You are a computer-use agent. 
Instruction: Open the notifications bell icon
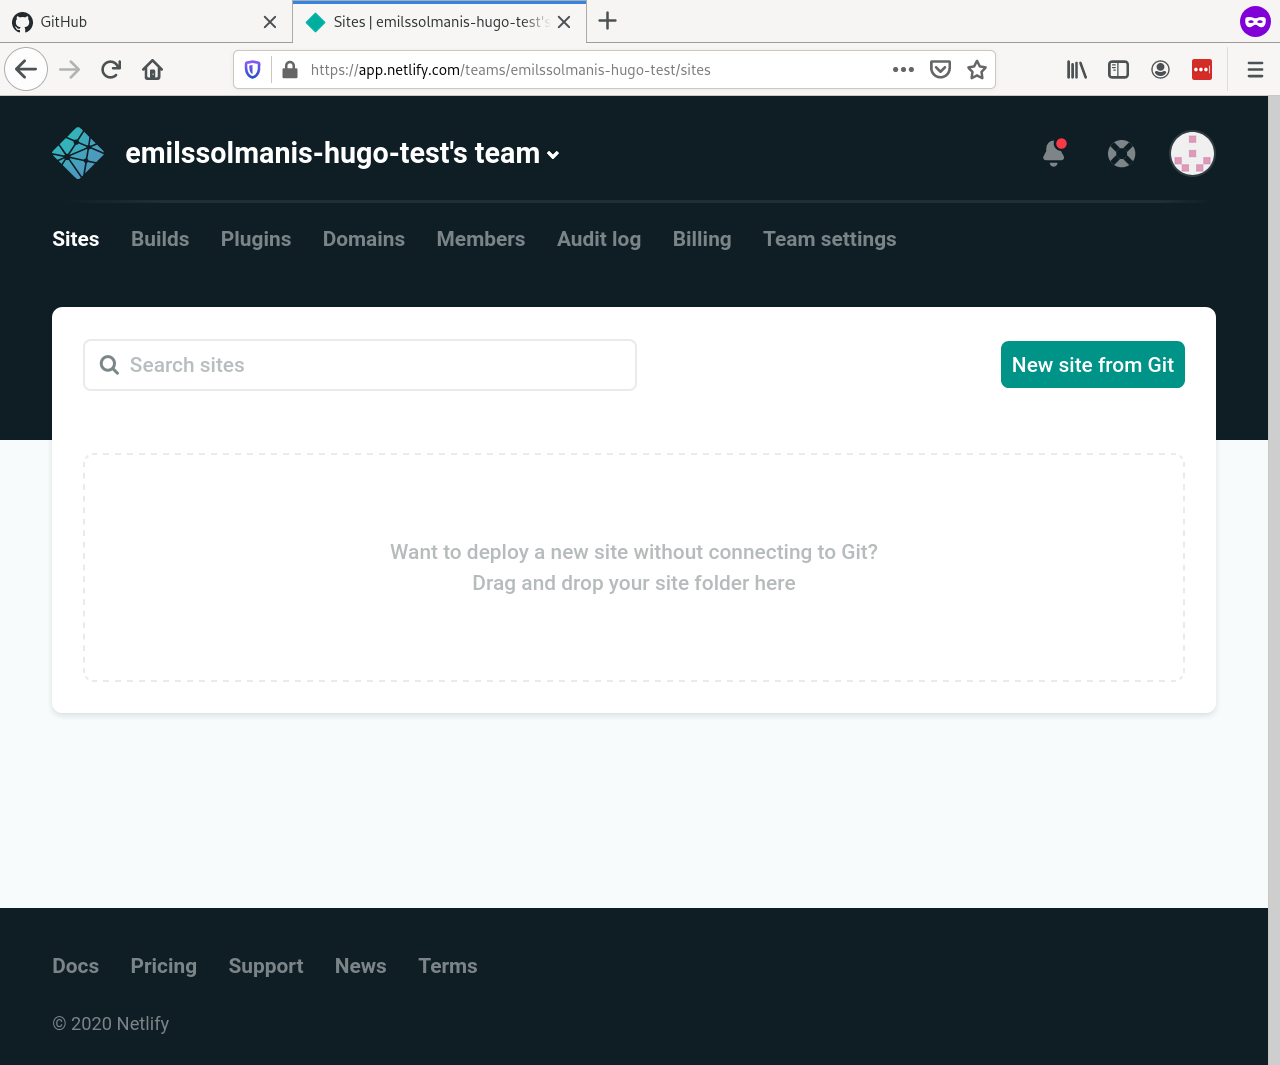pyautogui.click(x=1054, y=153)
